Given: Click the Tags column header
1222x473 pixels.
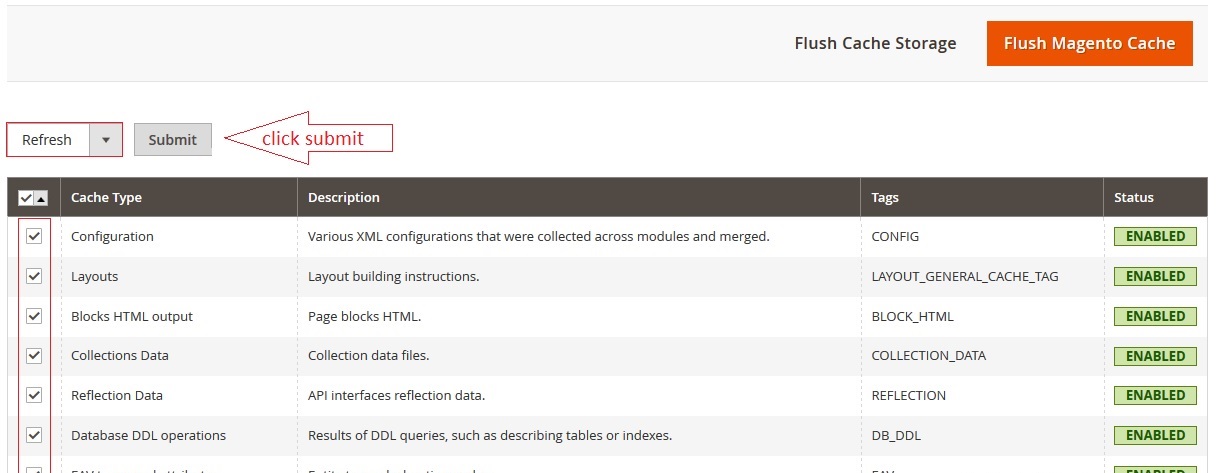Looking at the screenshot, I should click(x=885, y=198).
